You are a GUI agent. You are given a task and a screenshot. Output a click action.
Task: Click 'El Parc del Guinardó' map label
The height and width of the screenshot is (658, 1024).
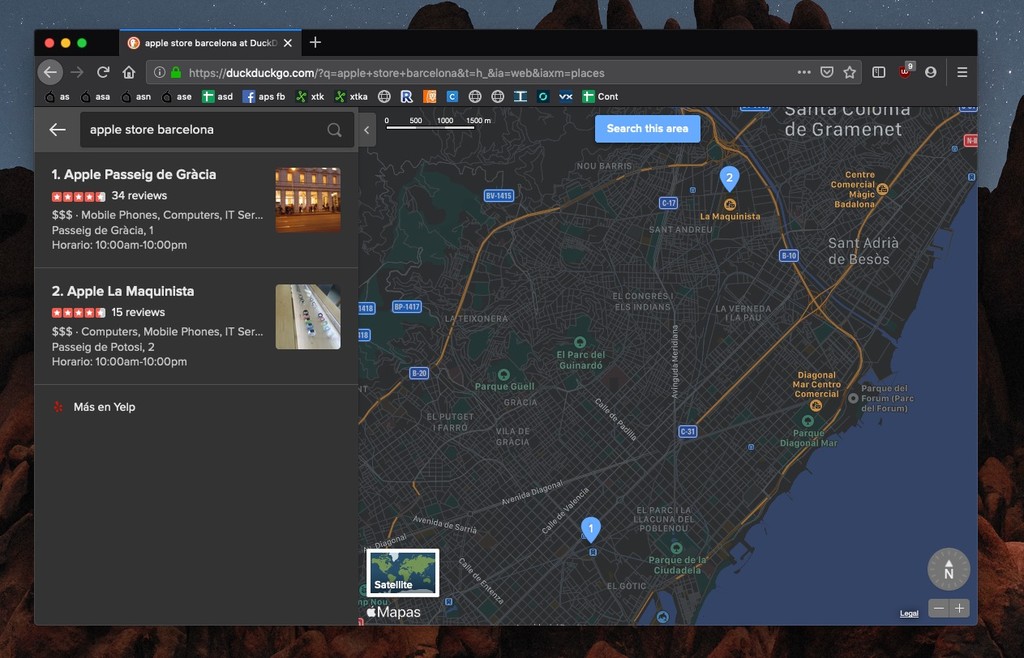[581, 360]
